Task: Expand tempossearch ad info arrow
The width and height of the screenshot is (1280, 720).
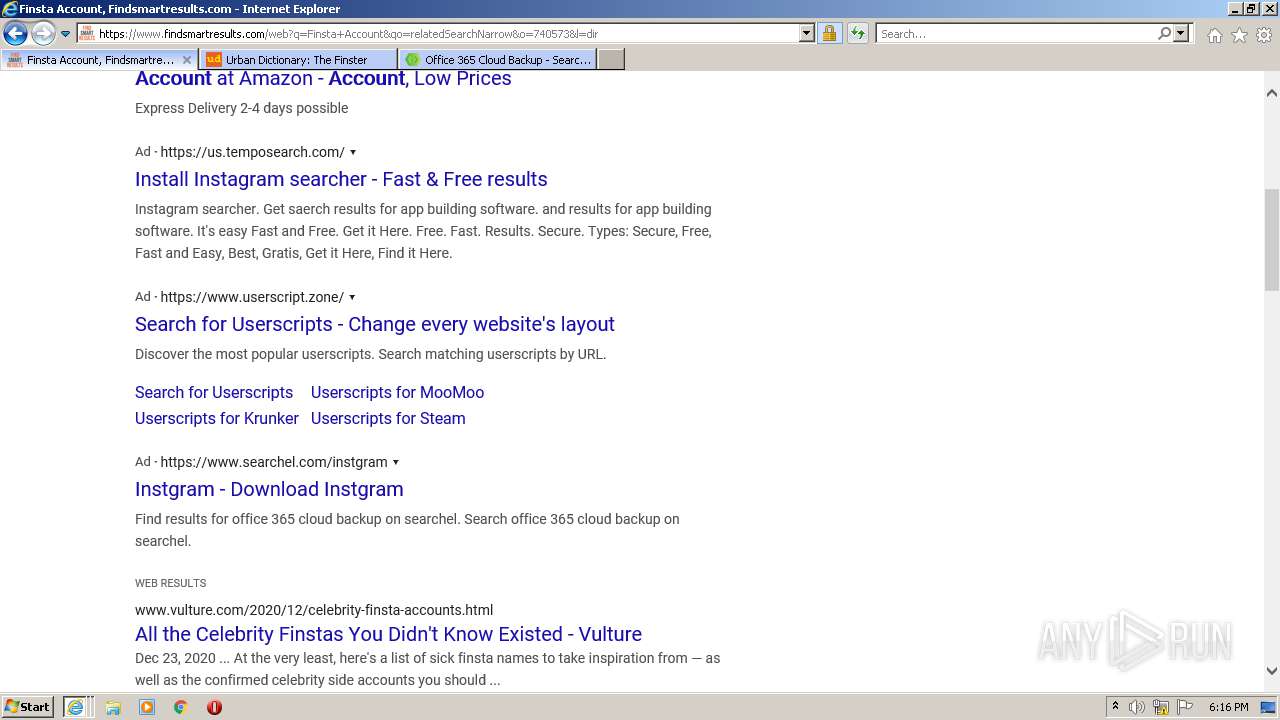Action: tap(352, 152)
